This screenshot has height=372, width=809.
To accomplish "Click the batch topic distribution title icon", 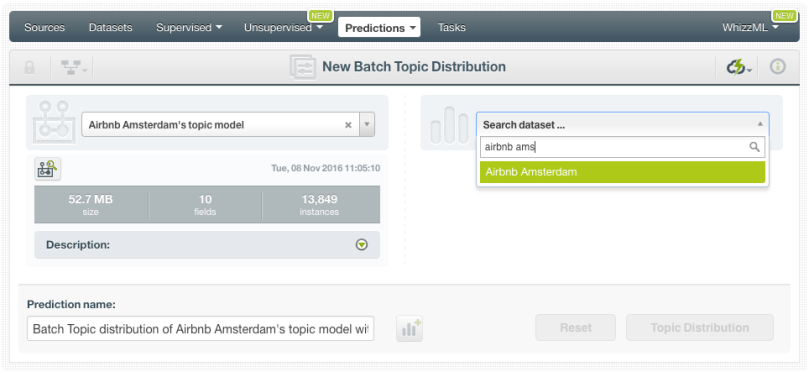I will coord(303,67).
